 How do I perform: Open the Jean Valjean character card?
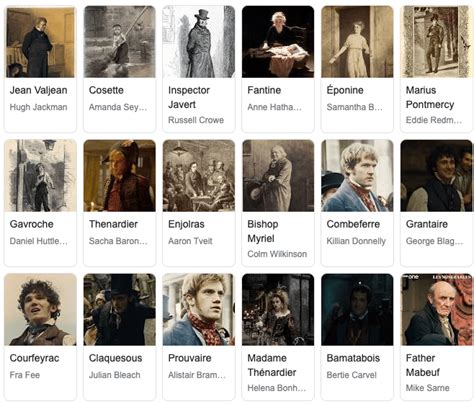(x=40, y=69)
